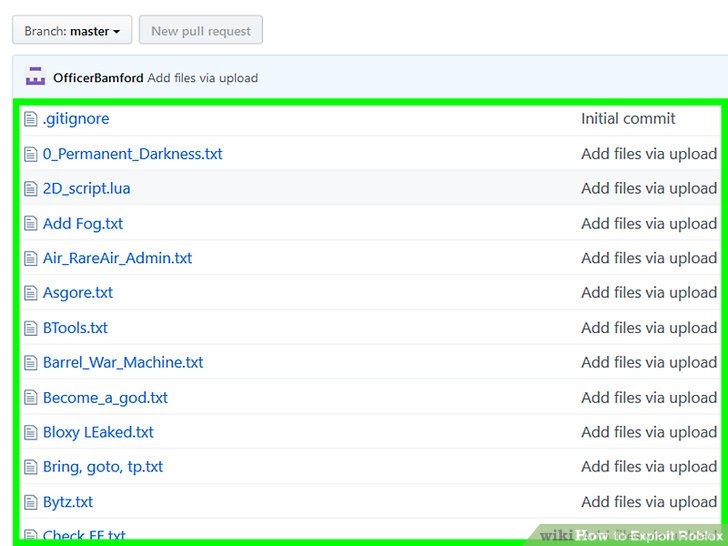Click the file icon beside Bloxy LEaked.txt
The image size is (728, 546).
tap(31, 433)
